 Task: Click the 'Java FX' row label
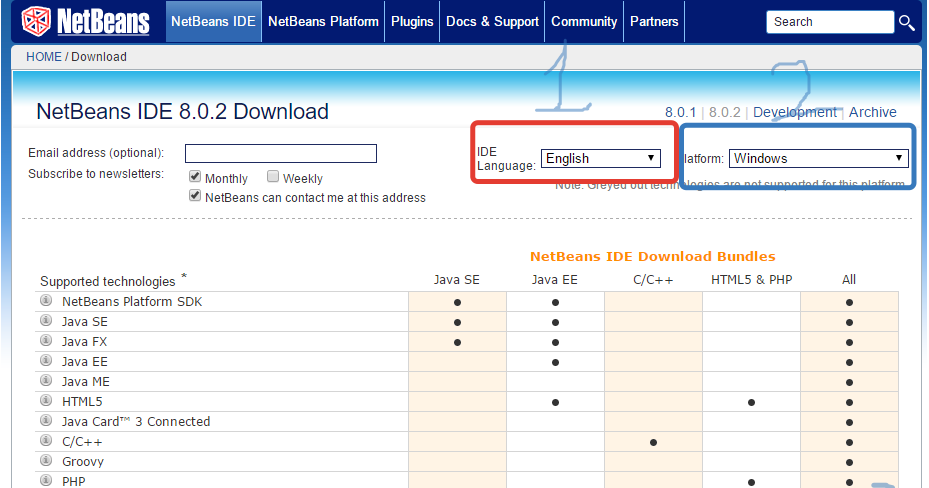(x=84, y=342)
